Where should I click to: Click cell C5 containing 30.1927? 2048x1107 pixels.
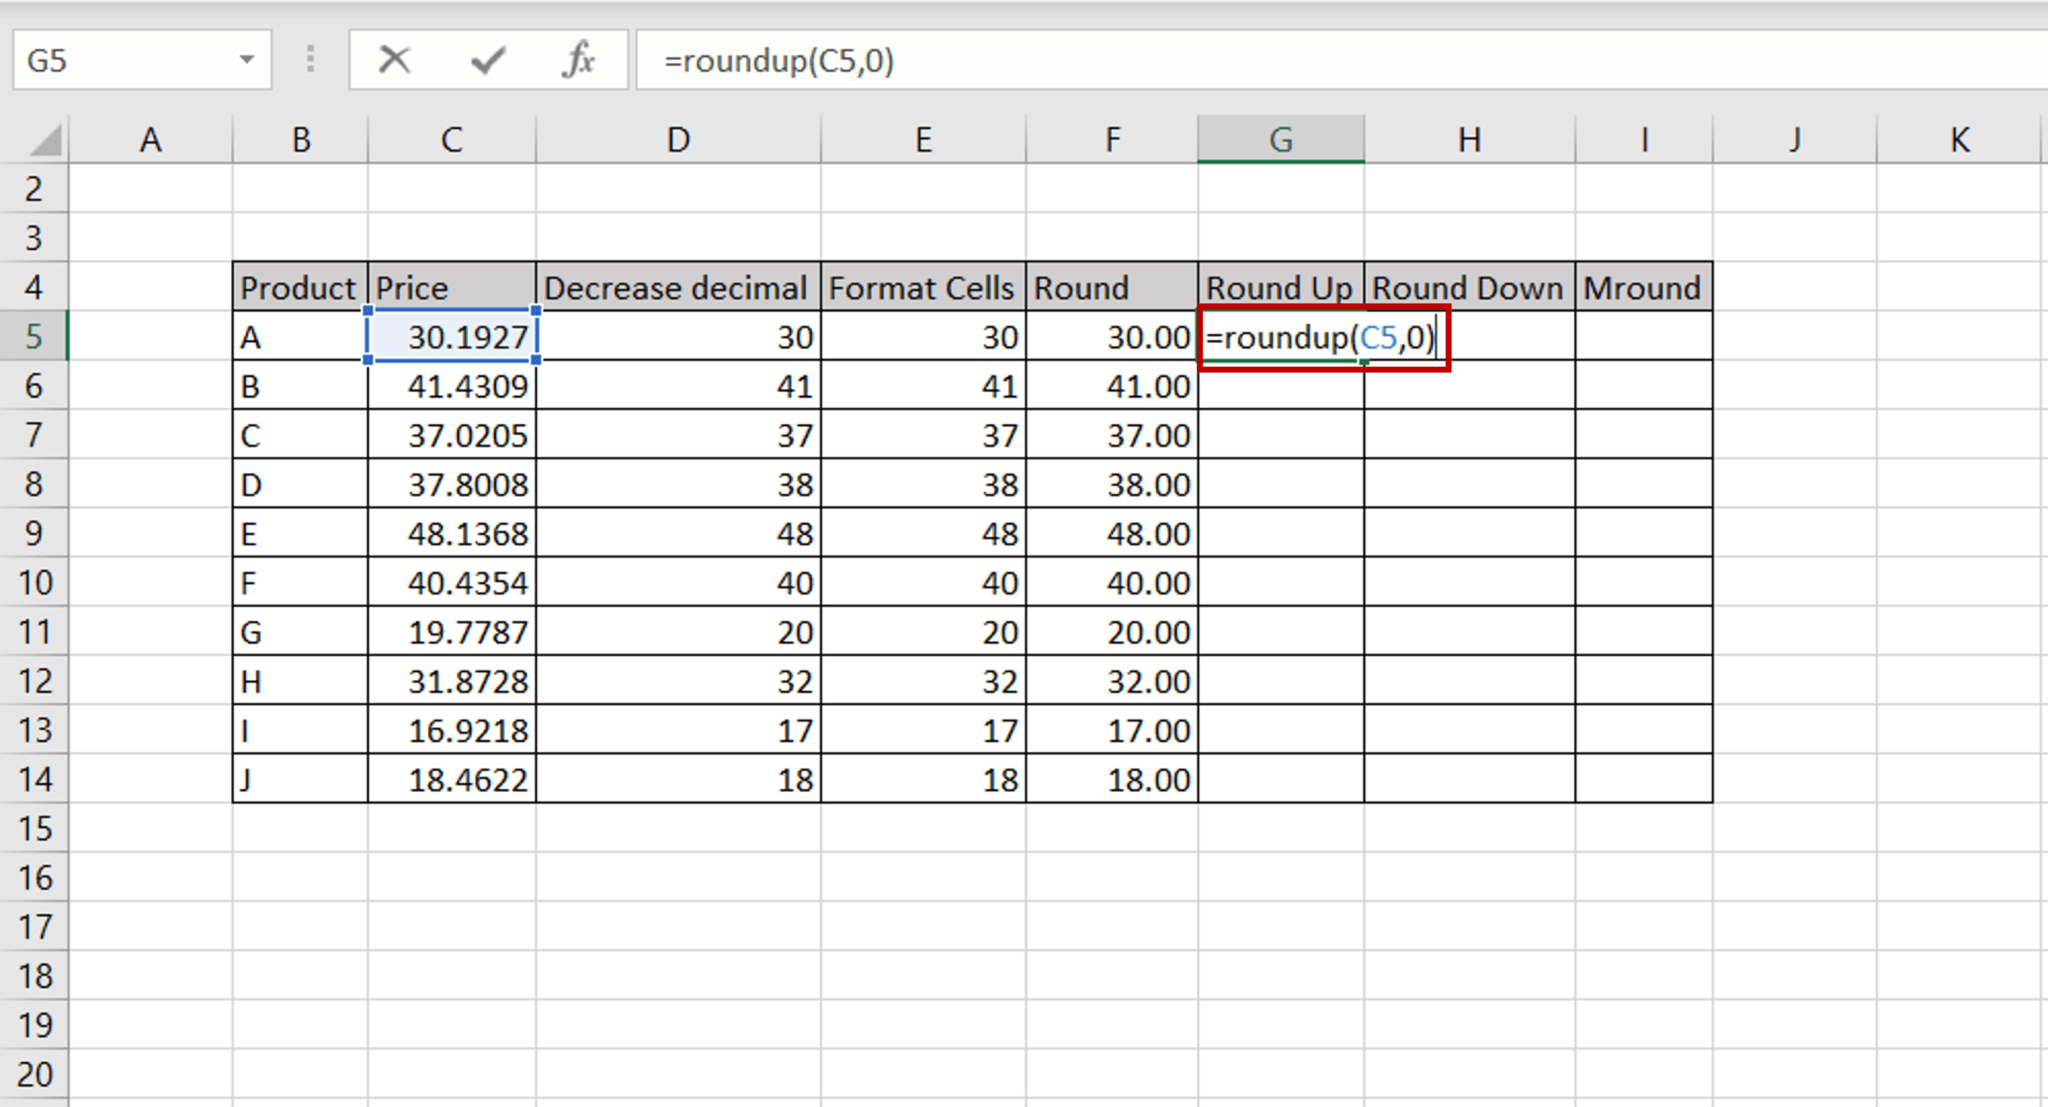click(x=451, y=337)
